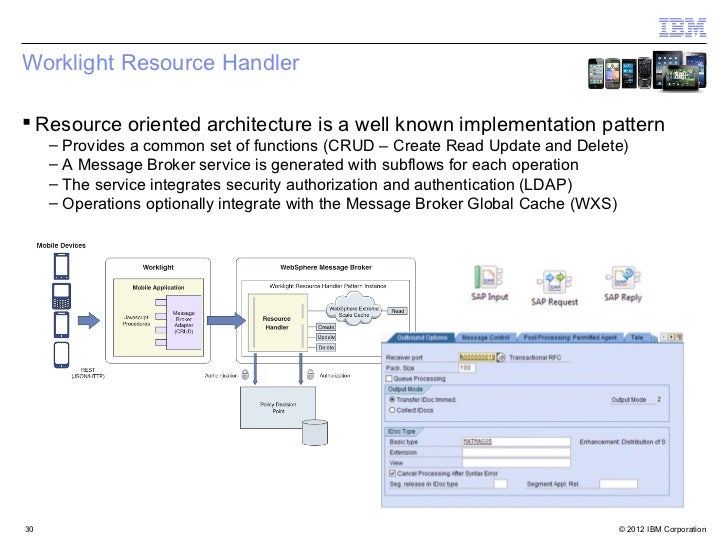Image resolution: width=728 pixels, height=546 pixels.
Task: Open search help beside Receiver port field
Action: point(501,358)
